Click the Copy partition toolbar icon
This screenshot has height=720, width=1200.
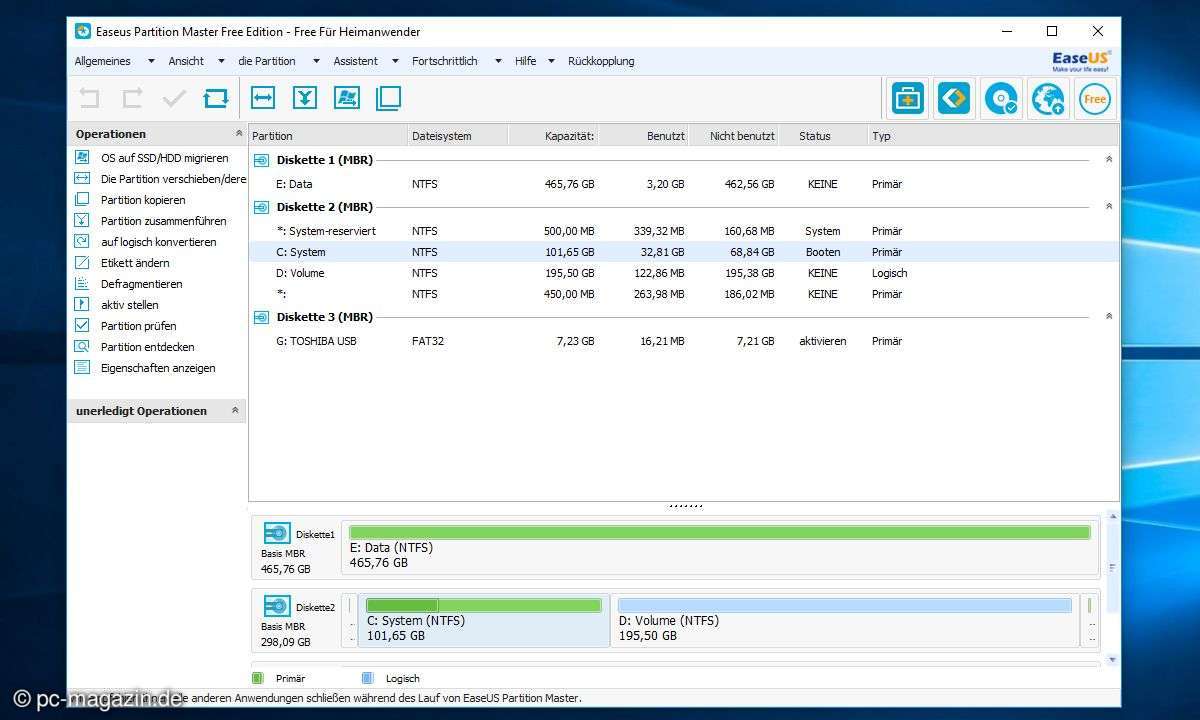coord(388,98)
